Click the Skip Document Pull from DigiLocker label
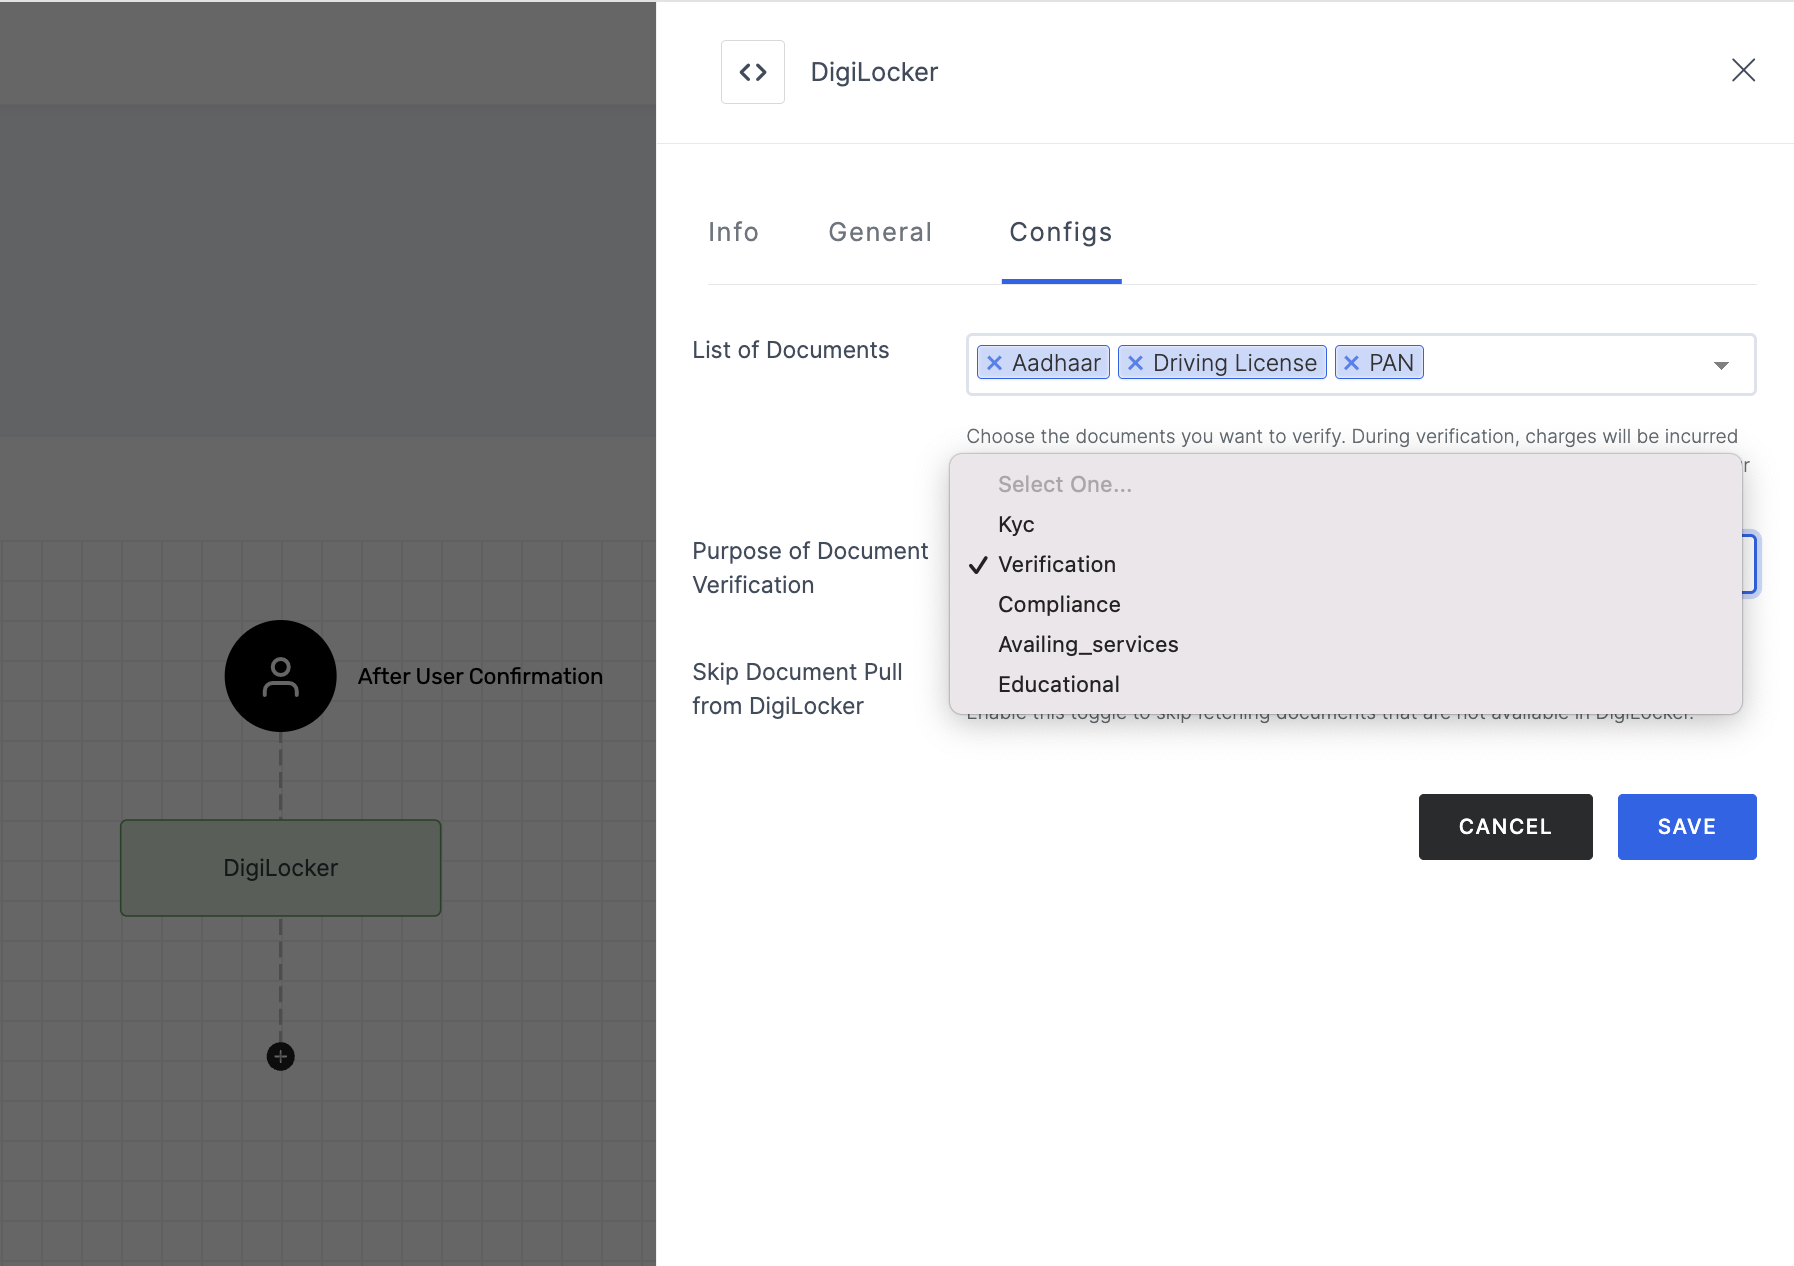1794x1266 pixels. pyautogui.click(x=797, y=689)
